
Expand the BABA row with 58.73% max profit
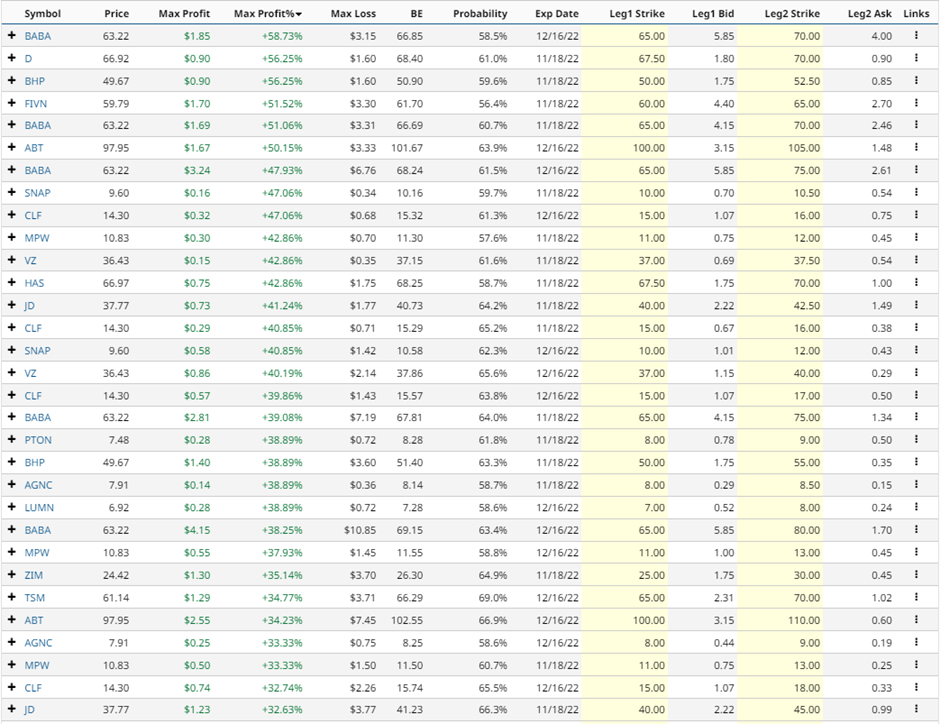tap(11, 36)
